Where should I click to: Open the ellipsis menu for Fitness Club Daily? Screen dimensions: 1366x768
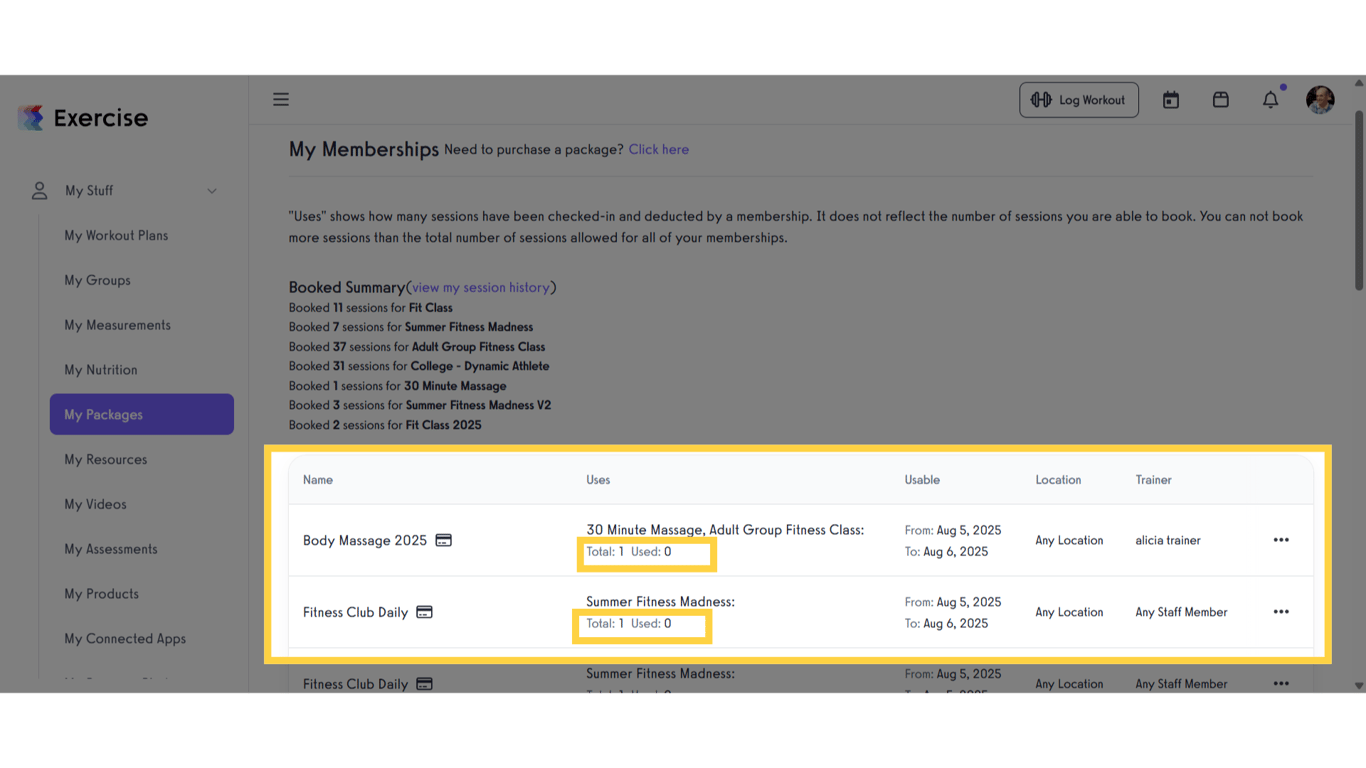tap(1281, 611)
